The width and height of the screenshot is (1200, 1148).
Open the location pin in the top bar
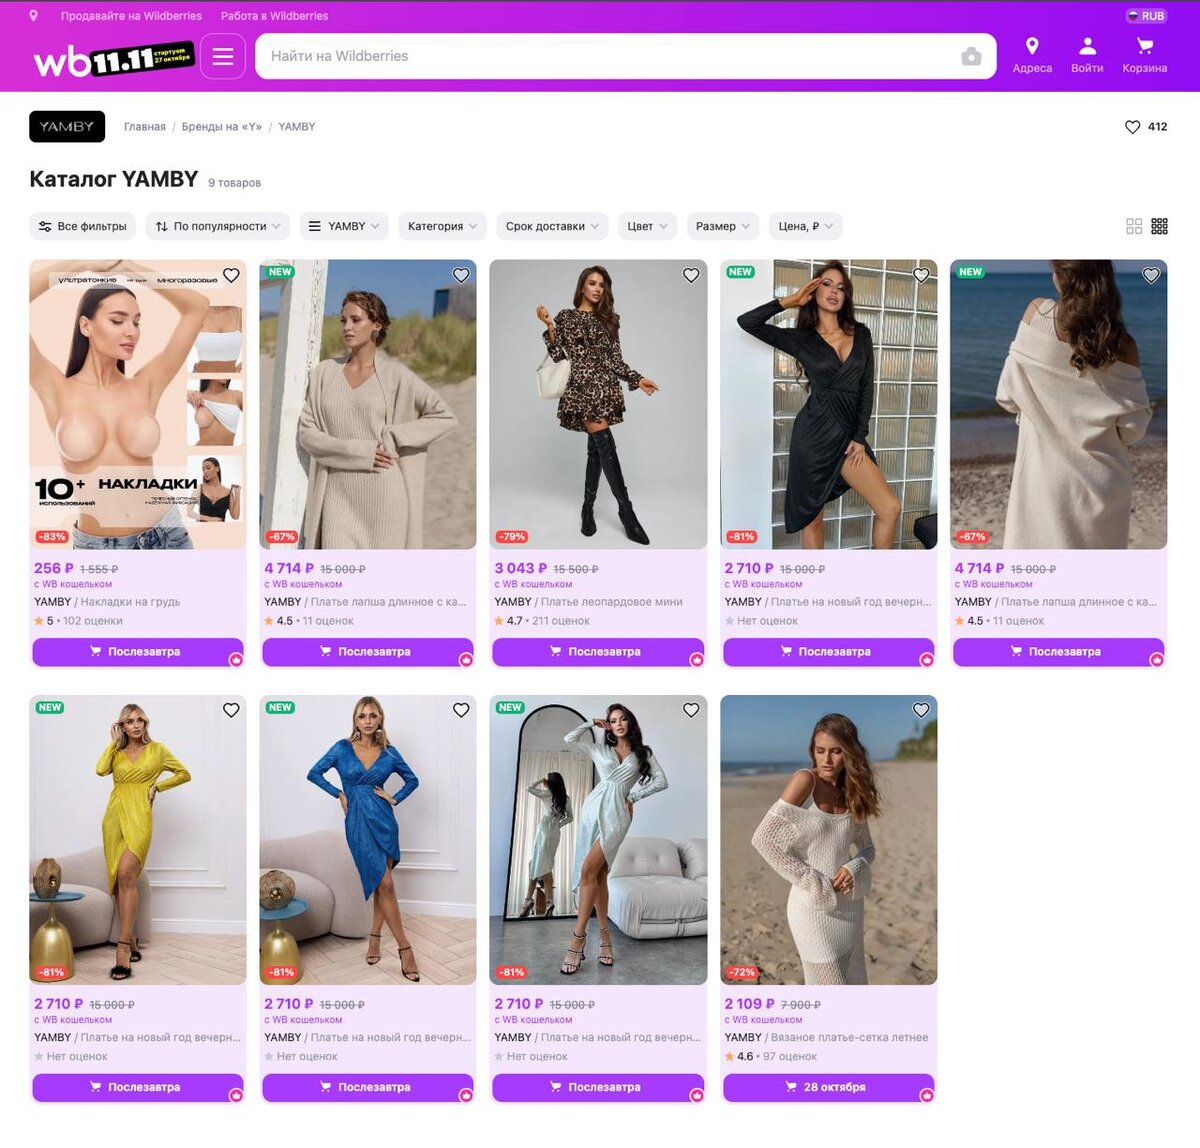point(33,16)
